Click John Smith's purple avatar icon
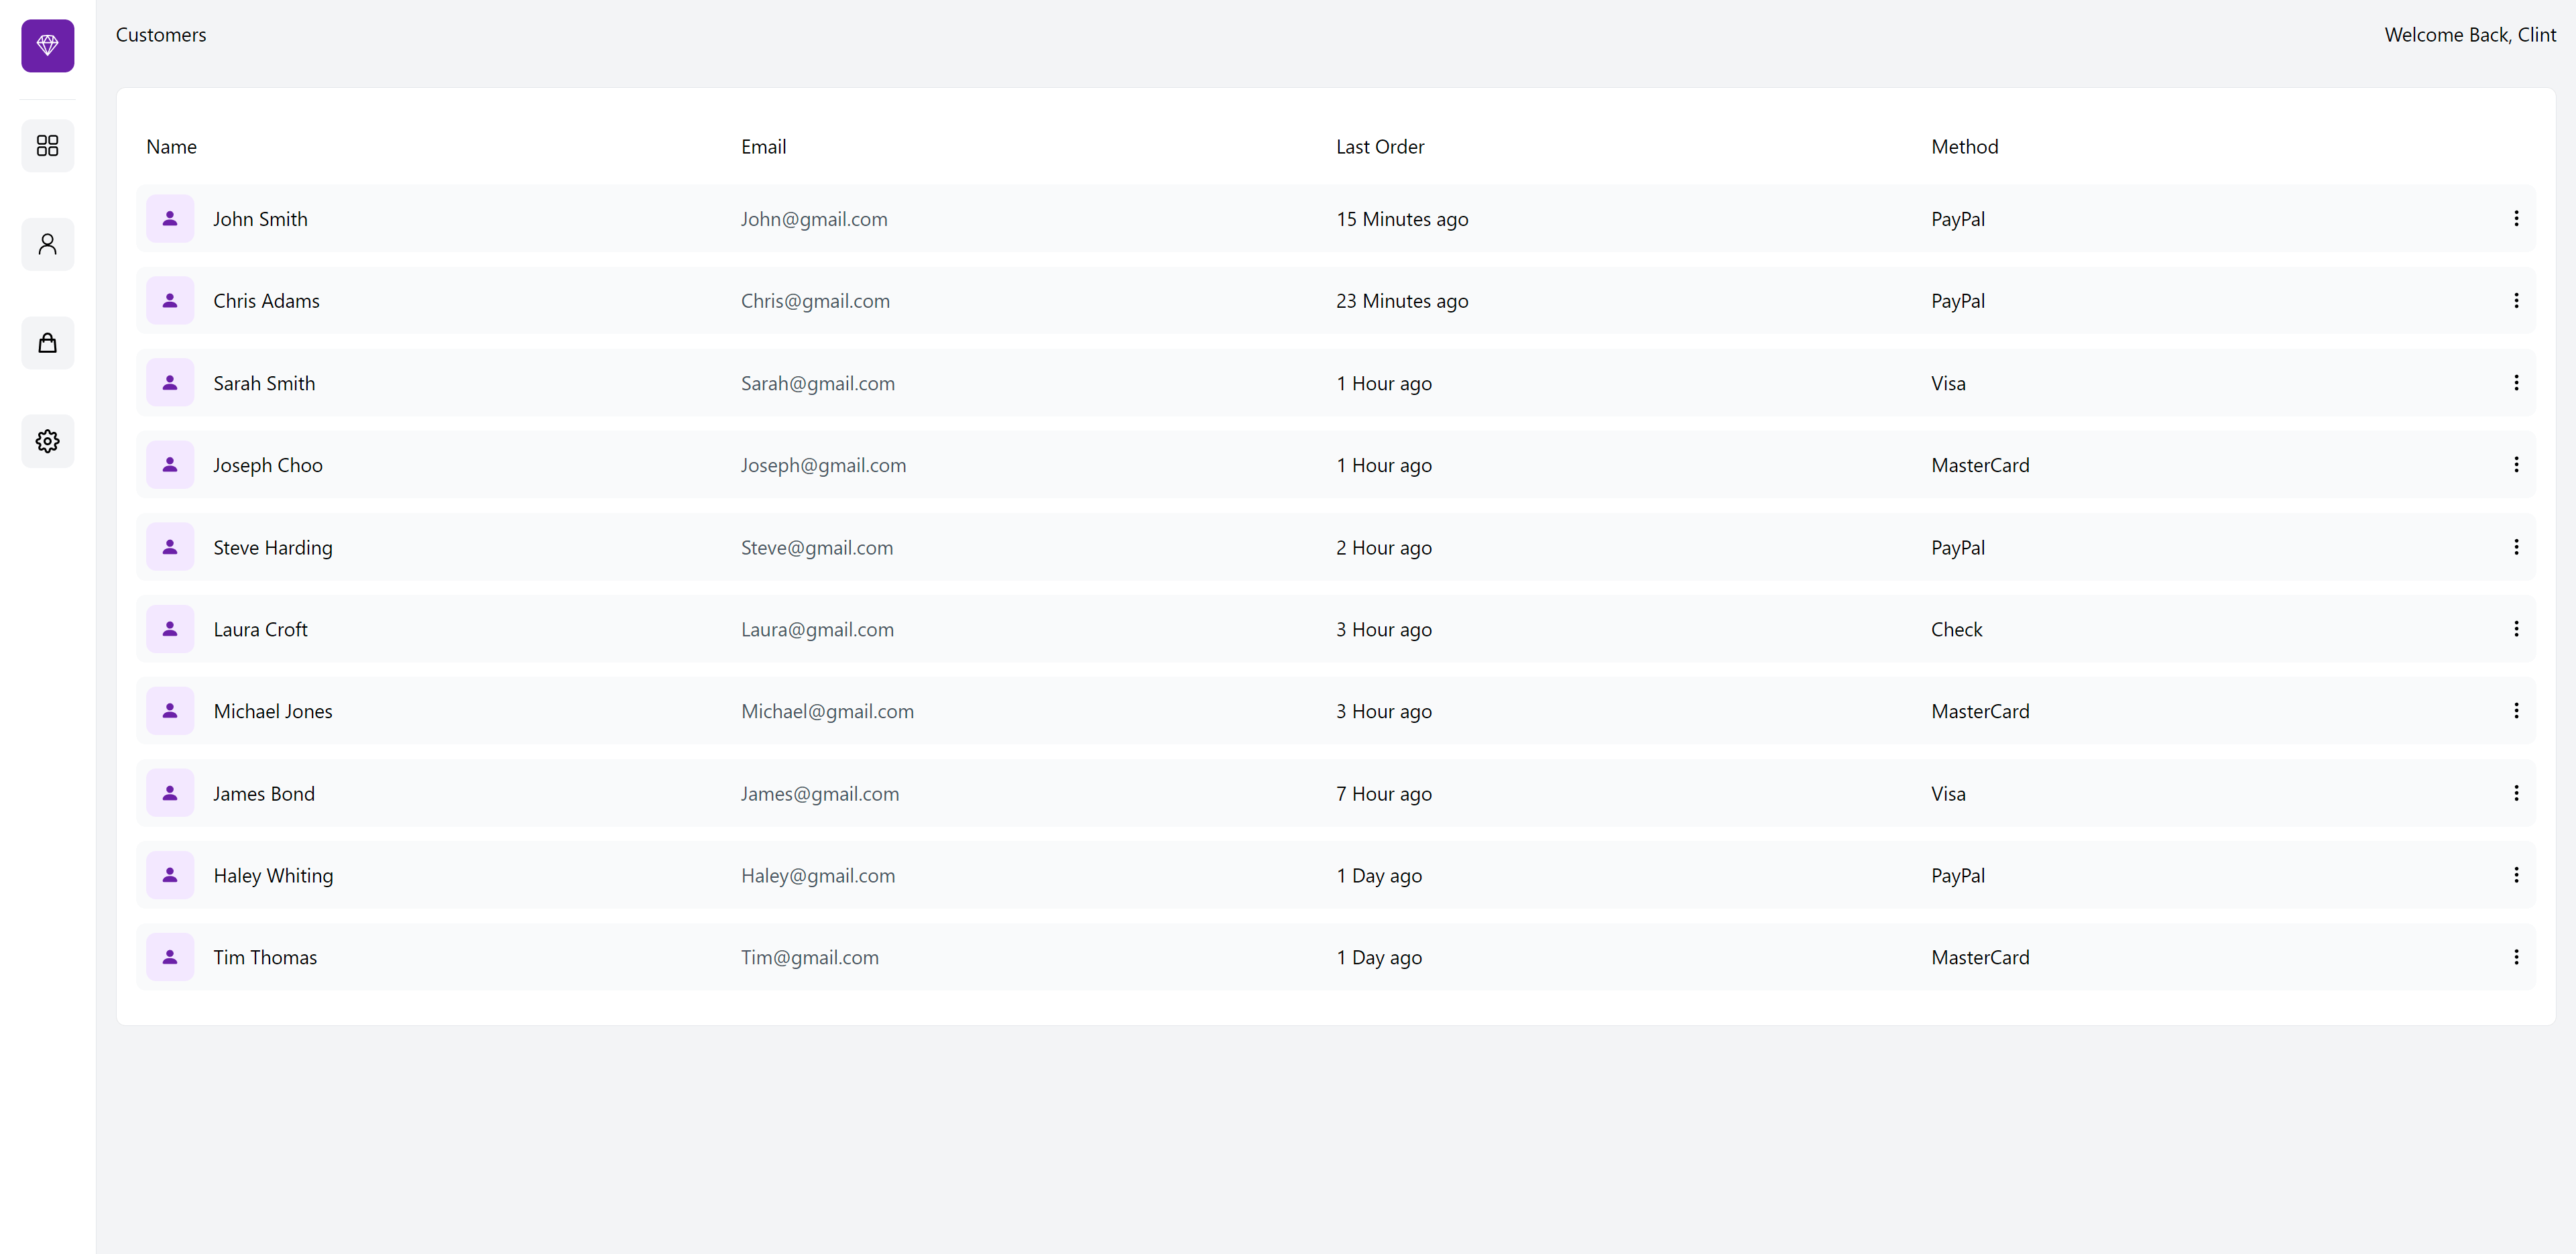Screen dimensions: 2576x1254 [170, 219]
